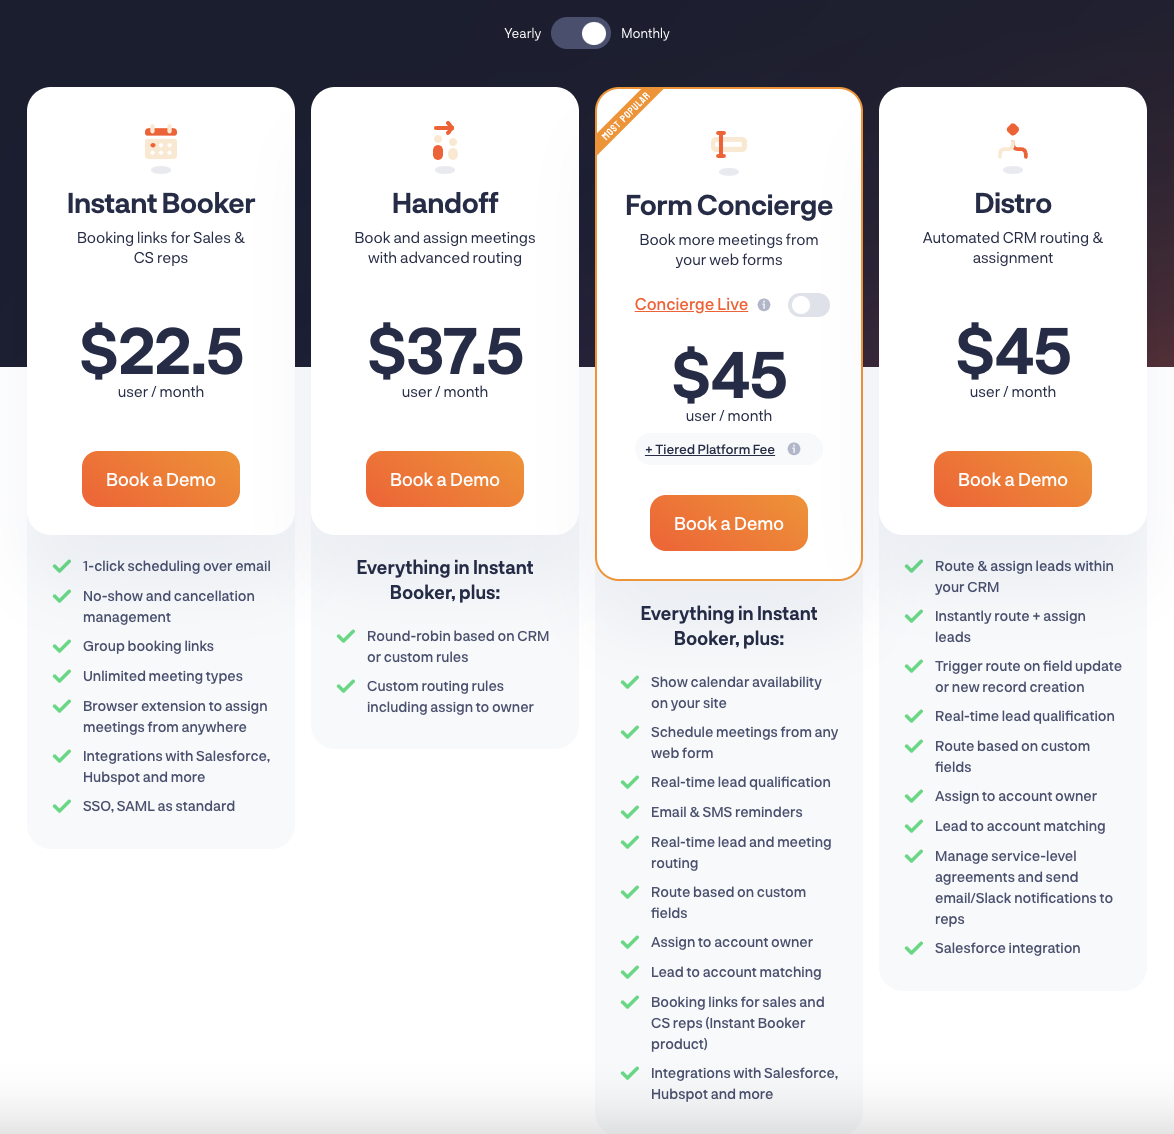Select the Yearly billing label
The width and height of the screenshot is (1174, 1134).
click(523, 33)
